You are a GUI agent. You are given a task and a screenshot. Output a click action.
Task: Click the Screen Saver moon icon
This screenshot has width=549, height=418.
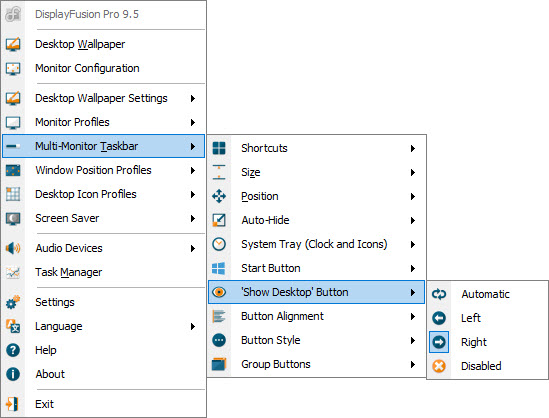tap(13, 218)
